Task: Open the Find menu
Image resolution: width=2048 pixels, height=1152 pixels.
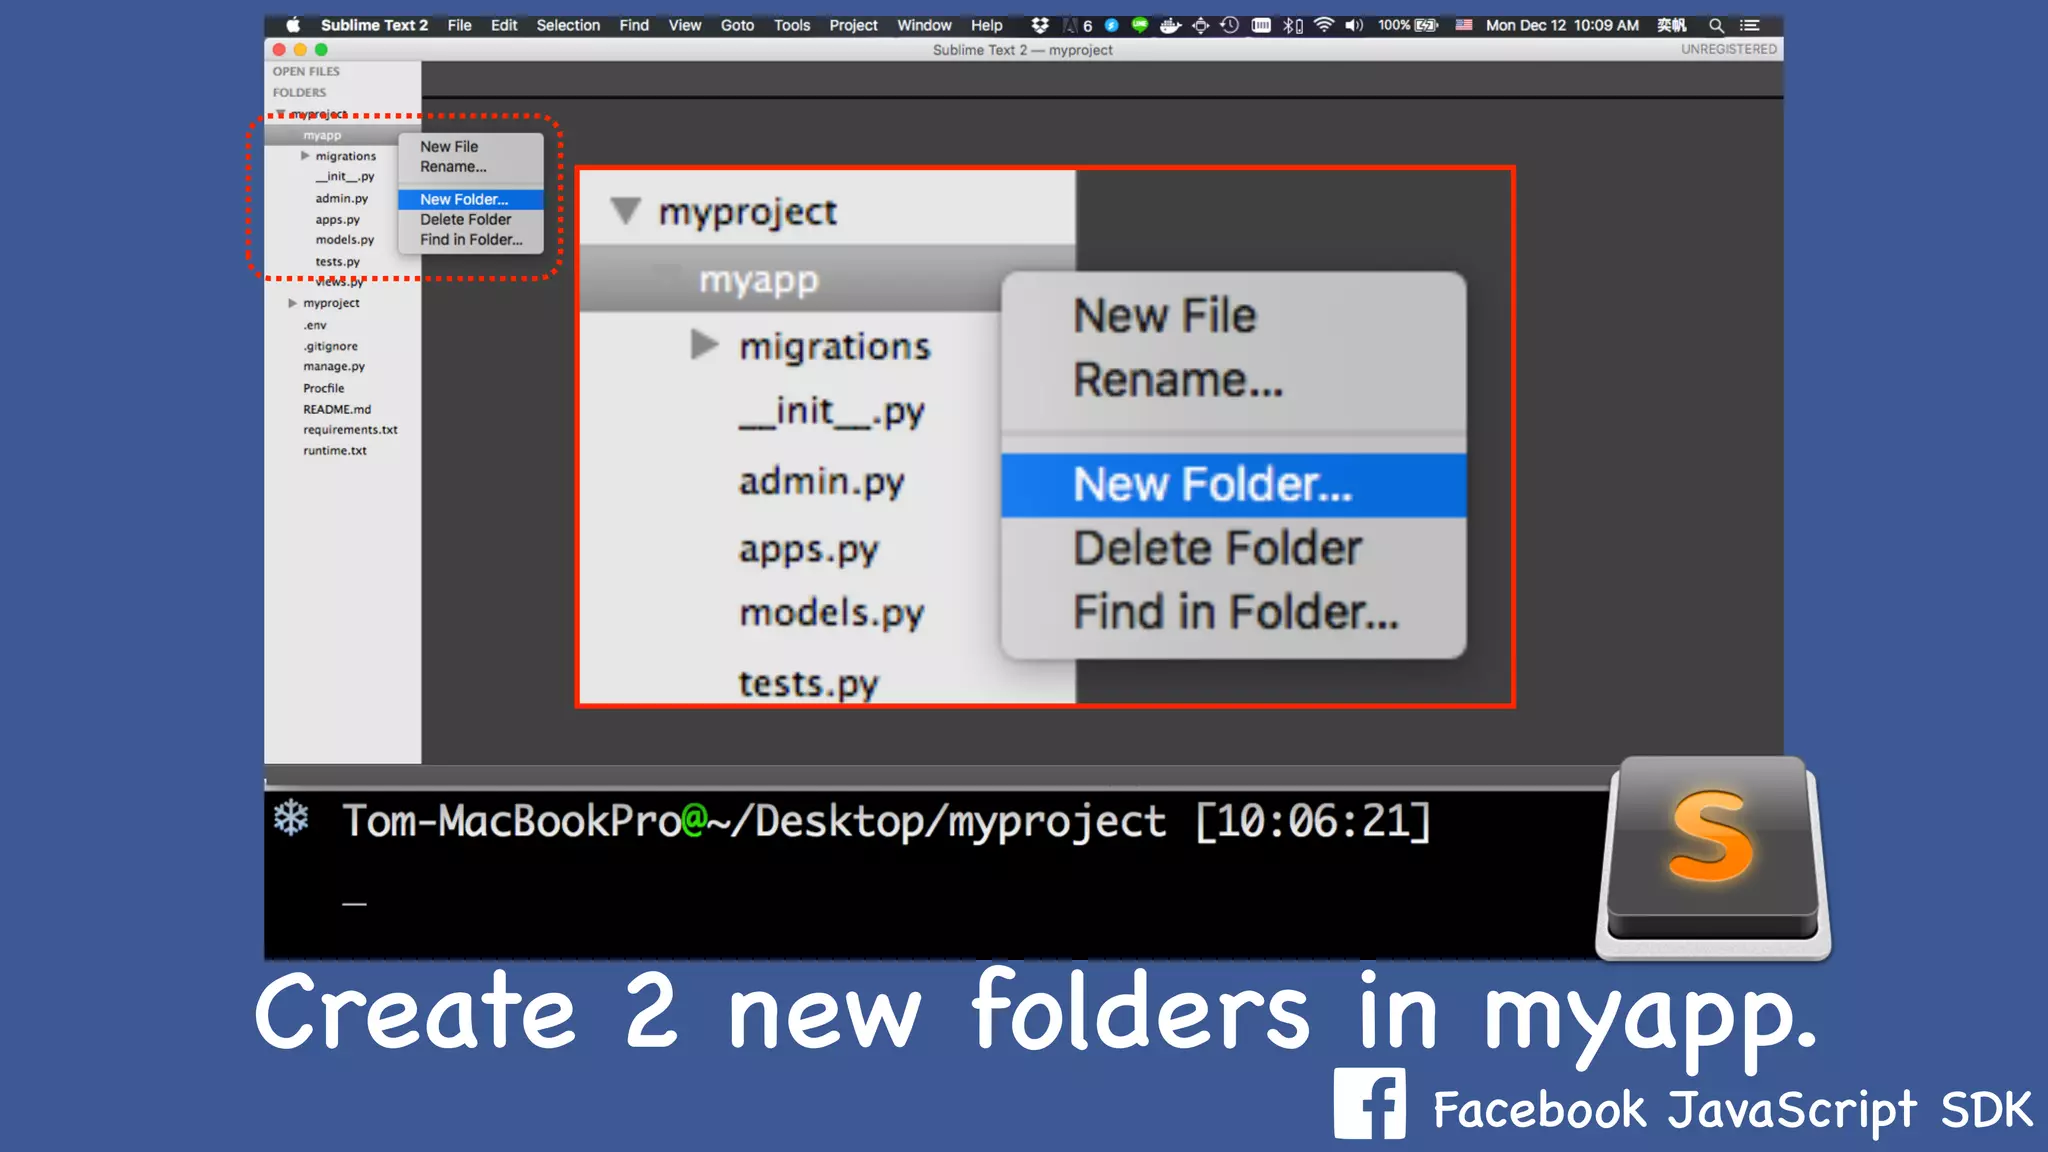Action: point(634,25)
